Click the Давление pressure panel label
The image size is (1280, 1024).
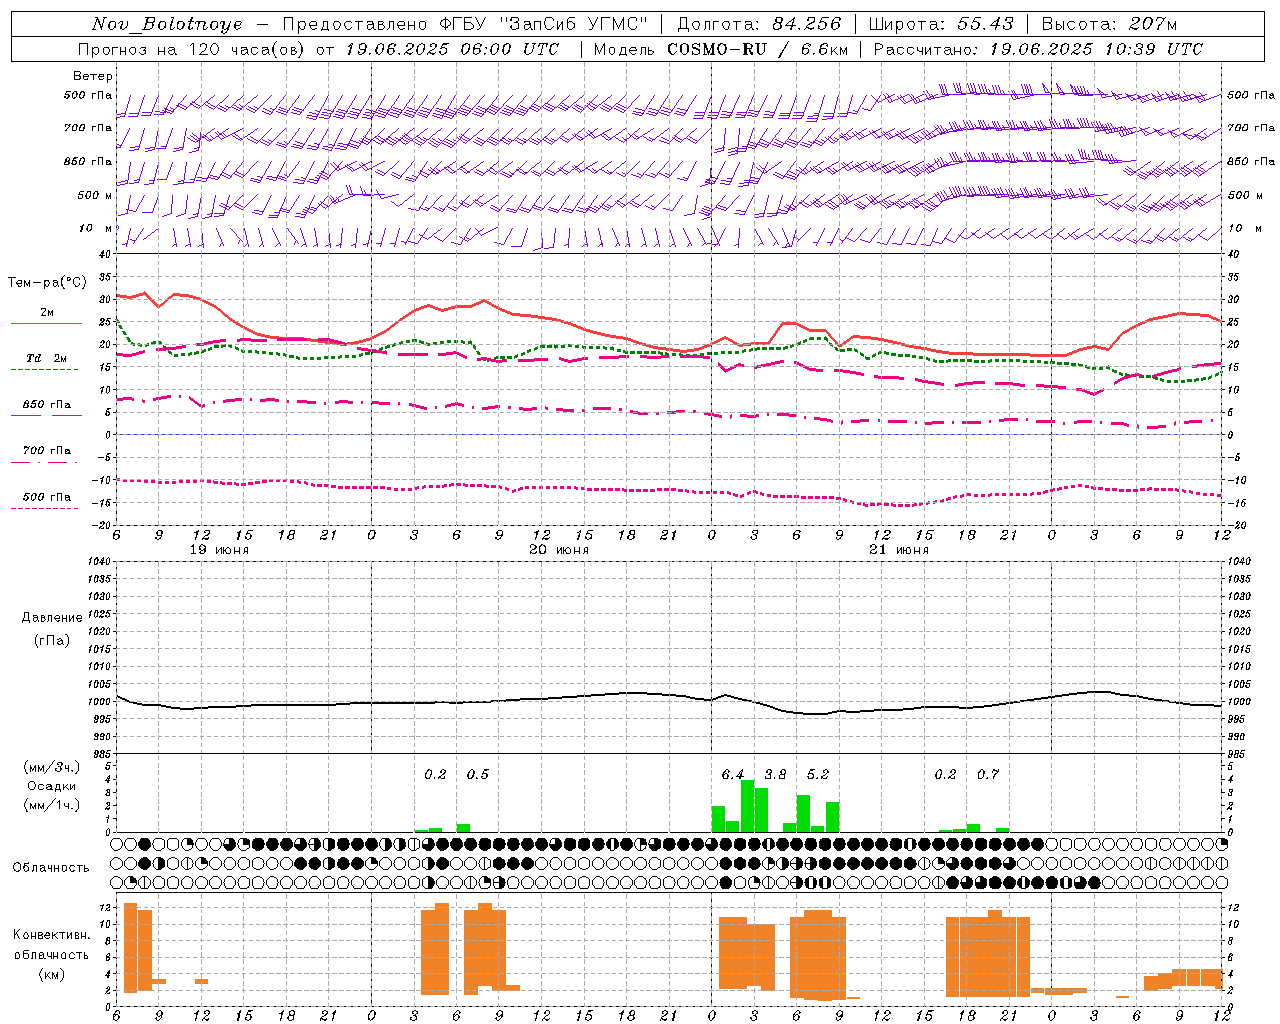tap(52, 618)
